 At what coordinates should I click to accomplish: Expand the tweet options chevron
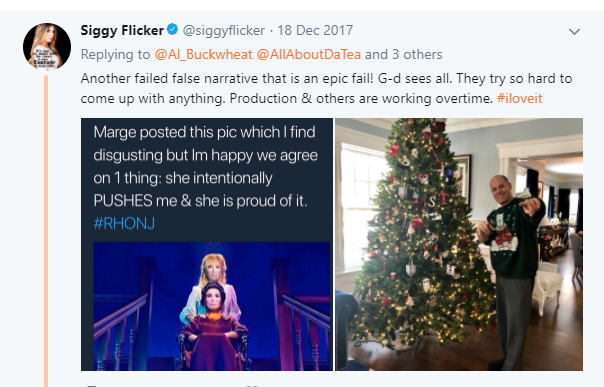[x=574, y=32]
